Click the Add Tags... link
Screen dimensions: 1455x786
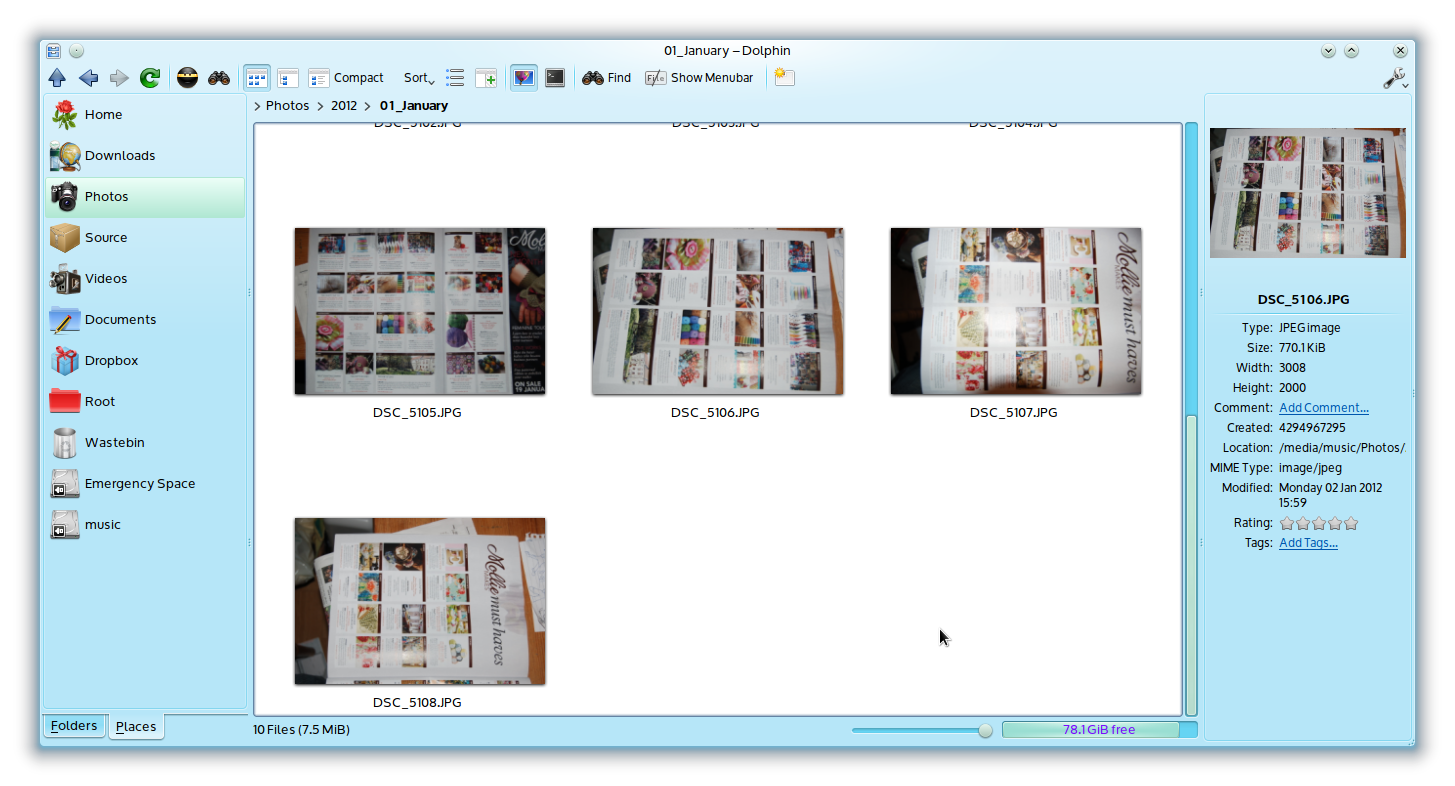(1308, 543)
